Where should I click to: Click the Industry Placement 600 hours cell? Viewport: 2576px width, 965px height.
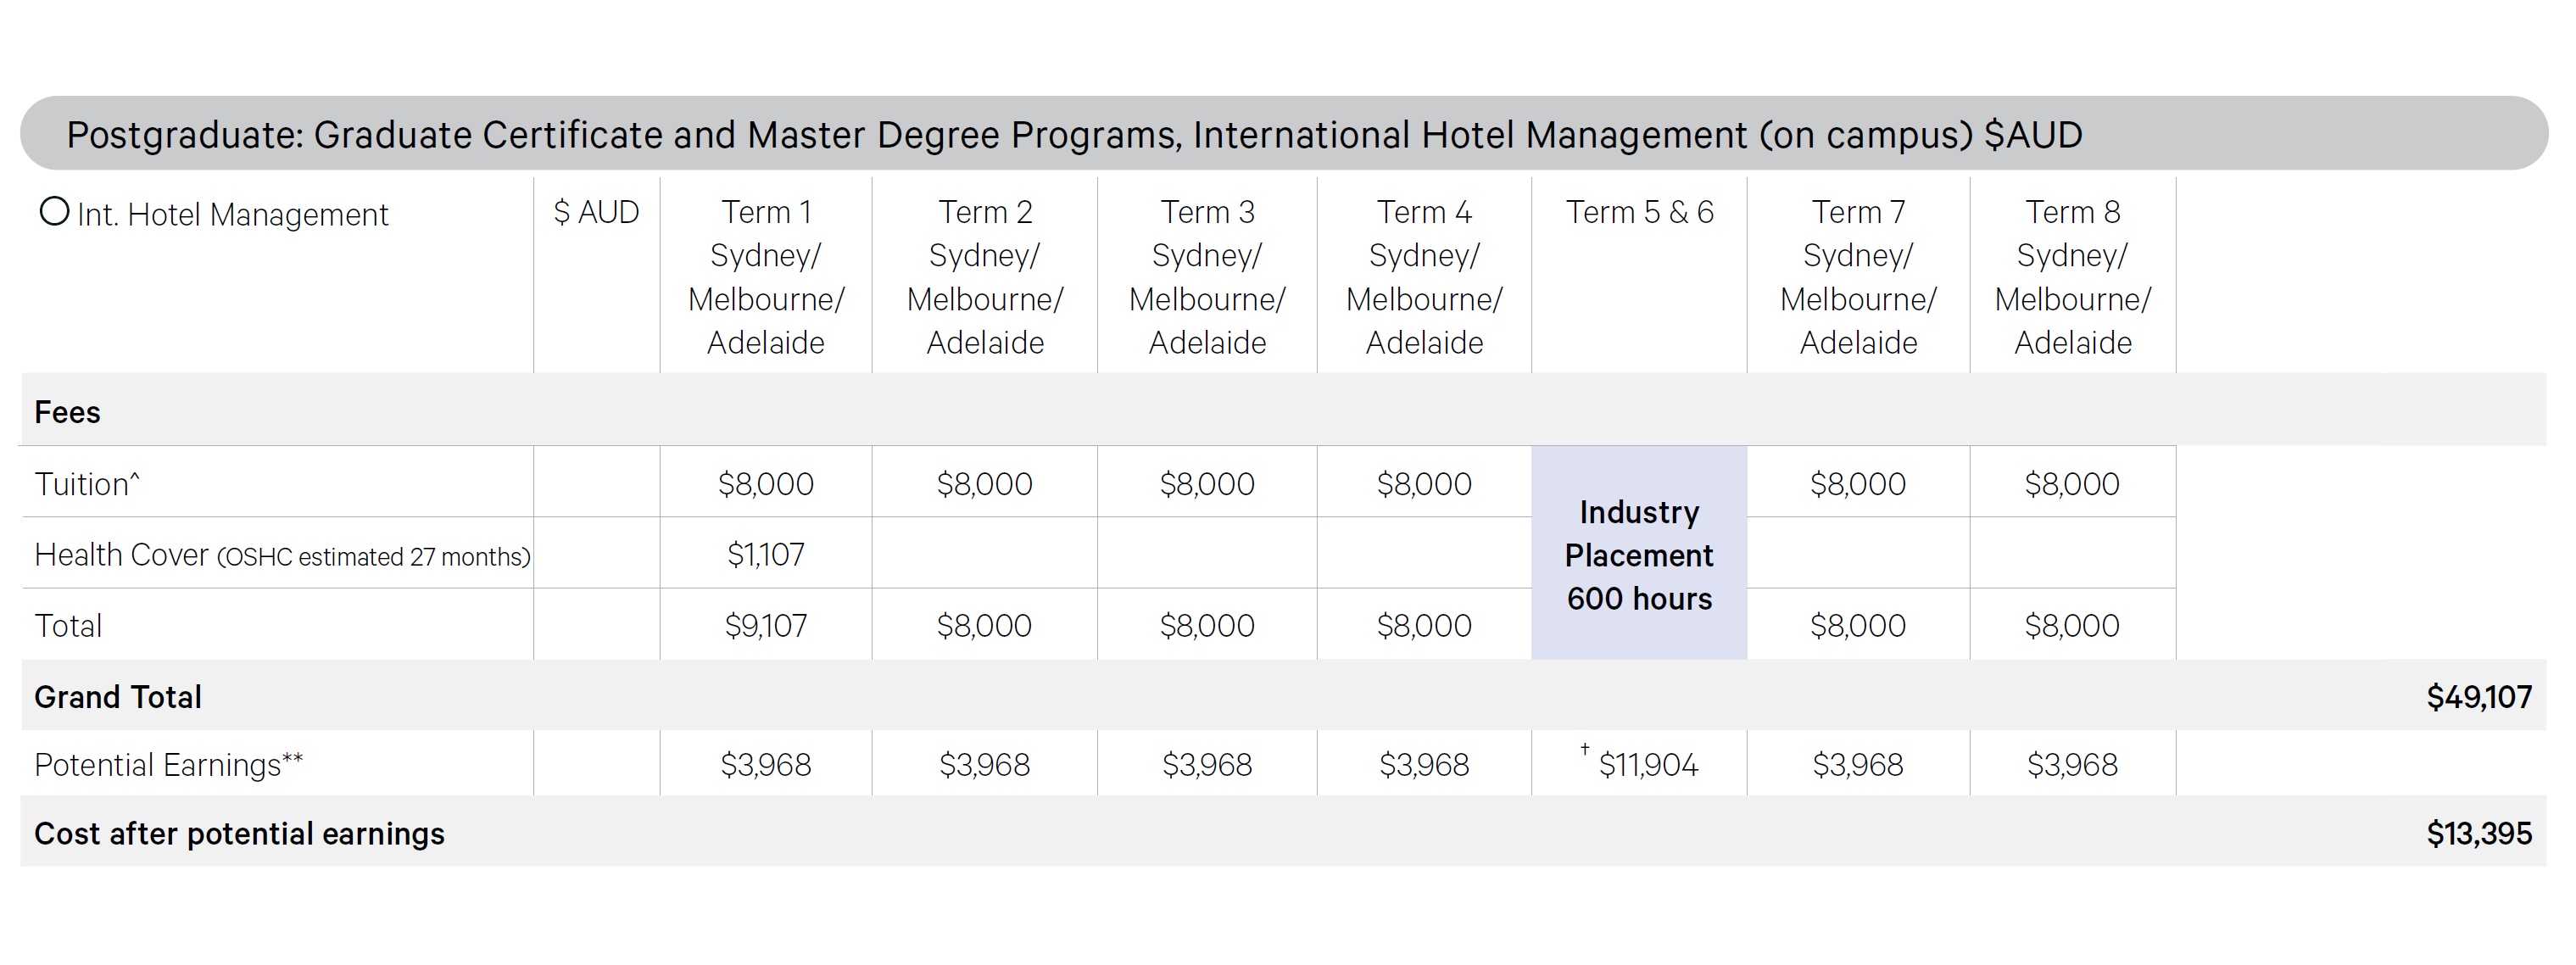click(x=1639, y=555)
